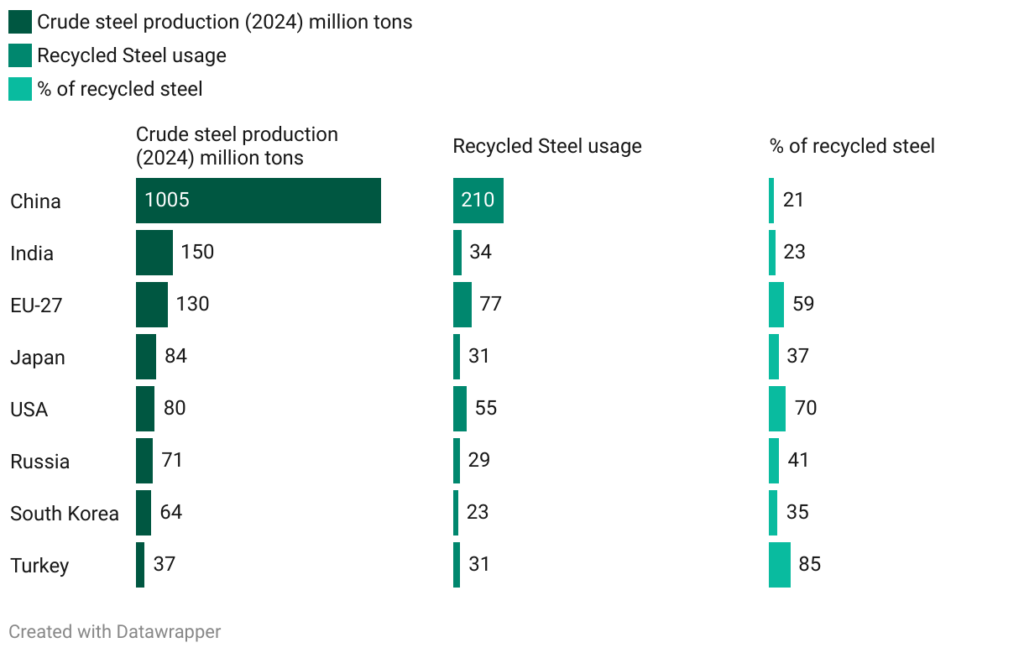The image size is (1024, 653).
Task: Click the Recycled Steel usage column header
Action: click(x=547, y=147)
